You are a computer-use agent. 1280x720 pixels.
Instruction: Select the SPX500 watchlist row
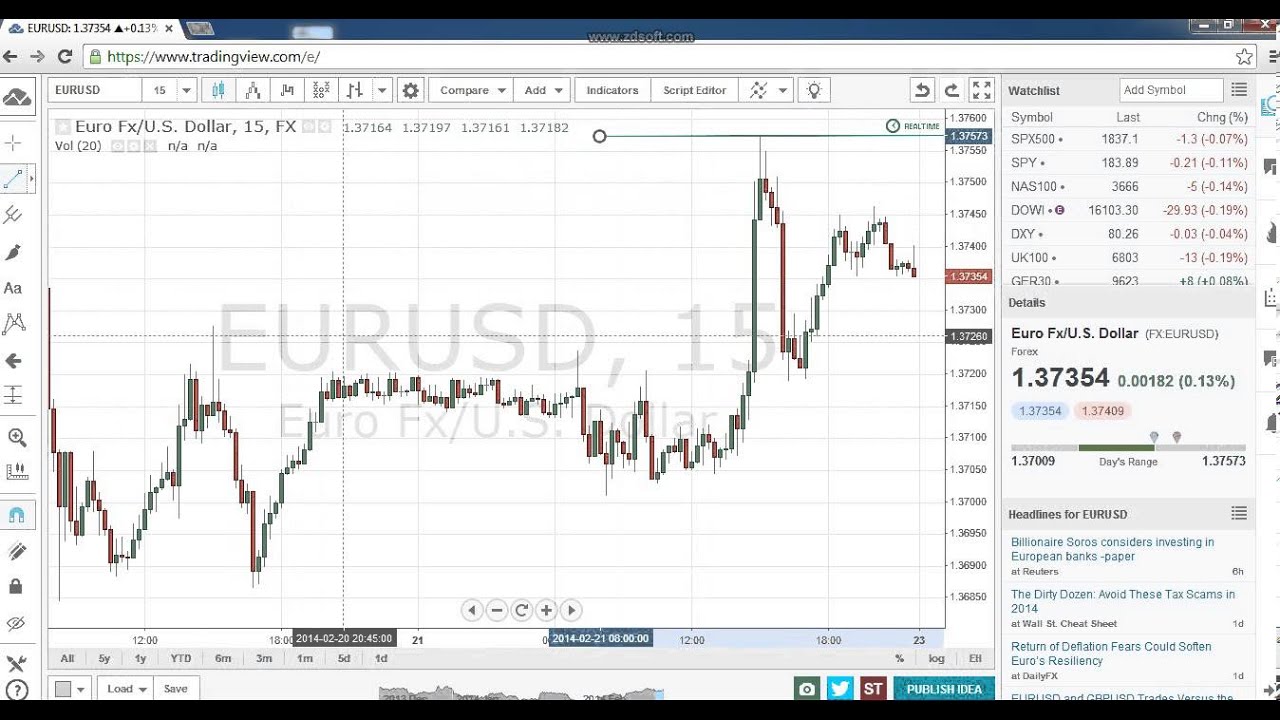(x=1128, y=139)
